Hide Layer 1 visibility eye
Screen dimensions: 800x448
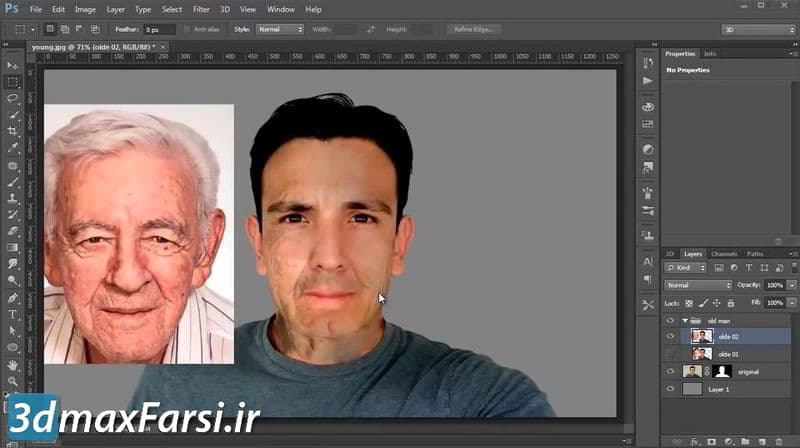(670, 389)
